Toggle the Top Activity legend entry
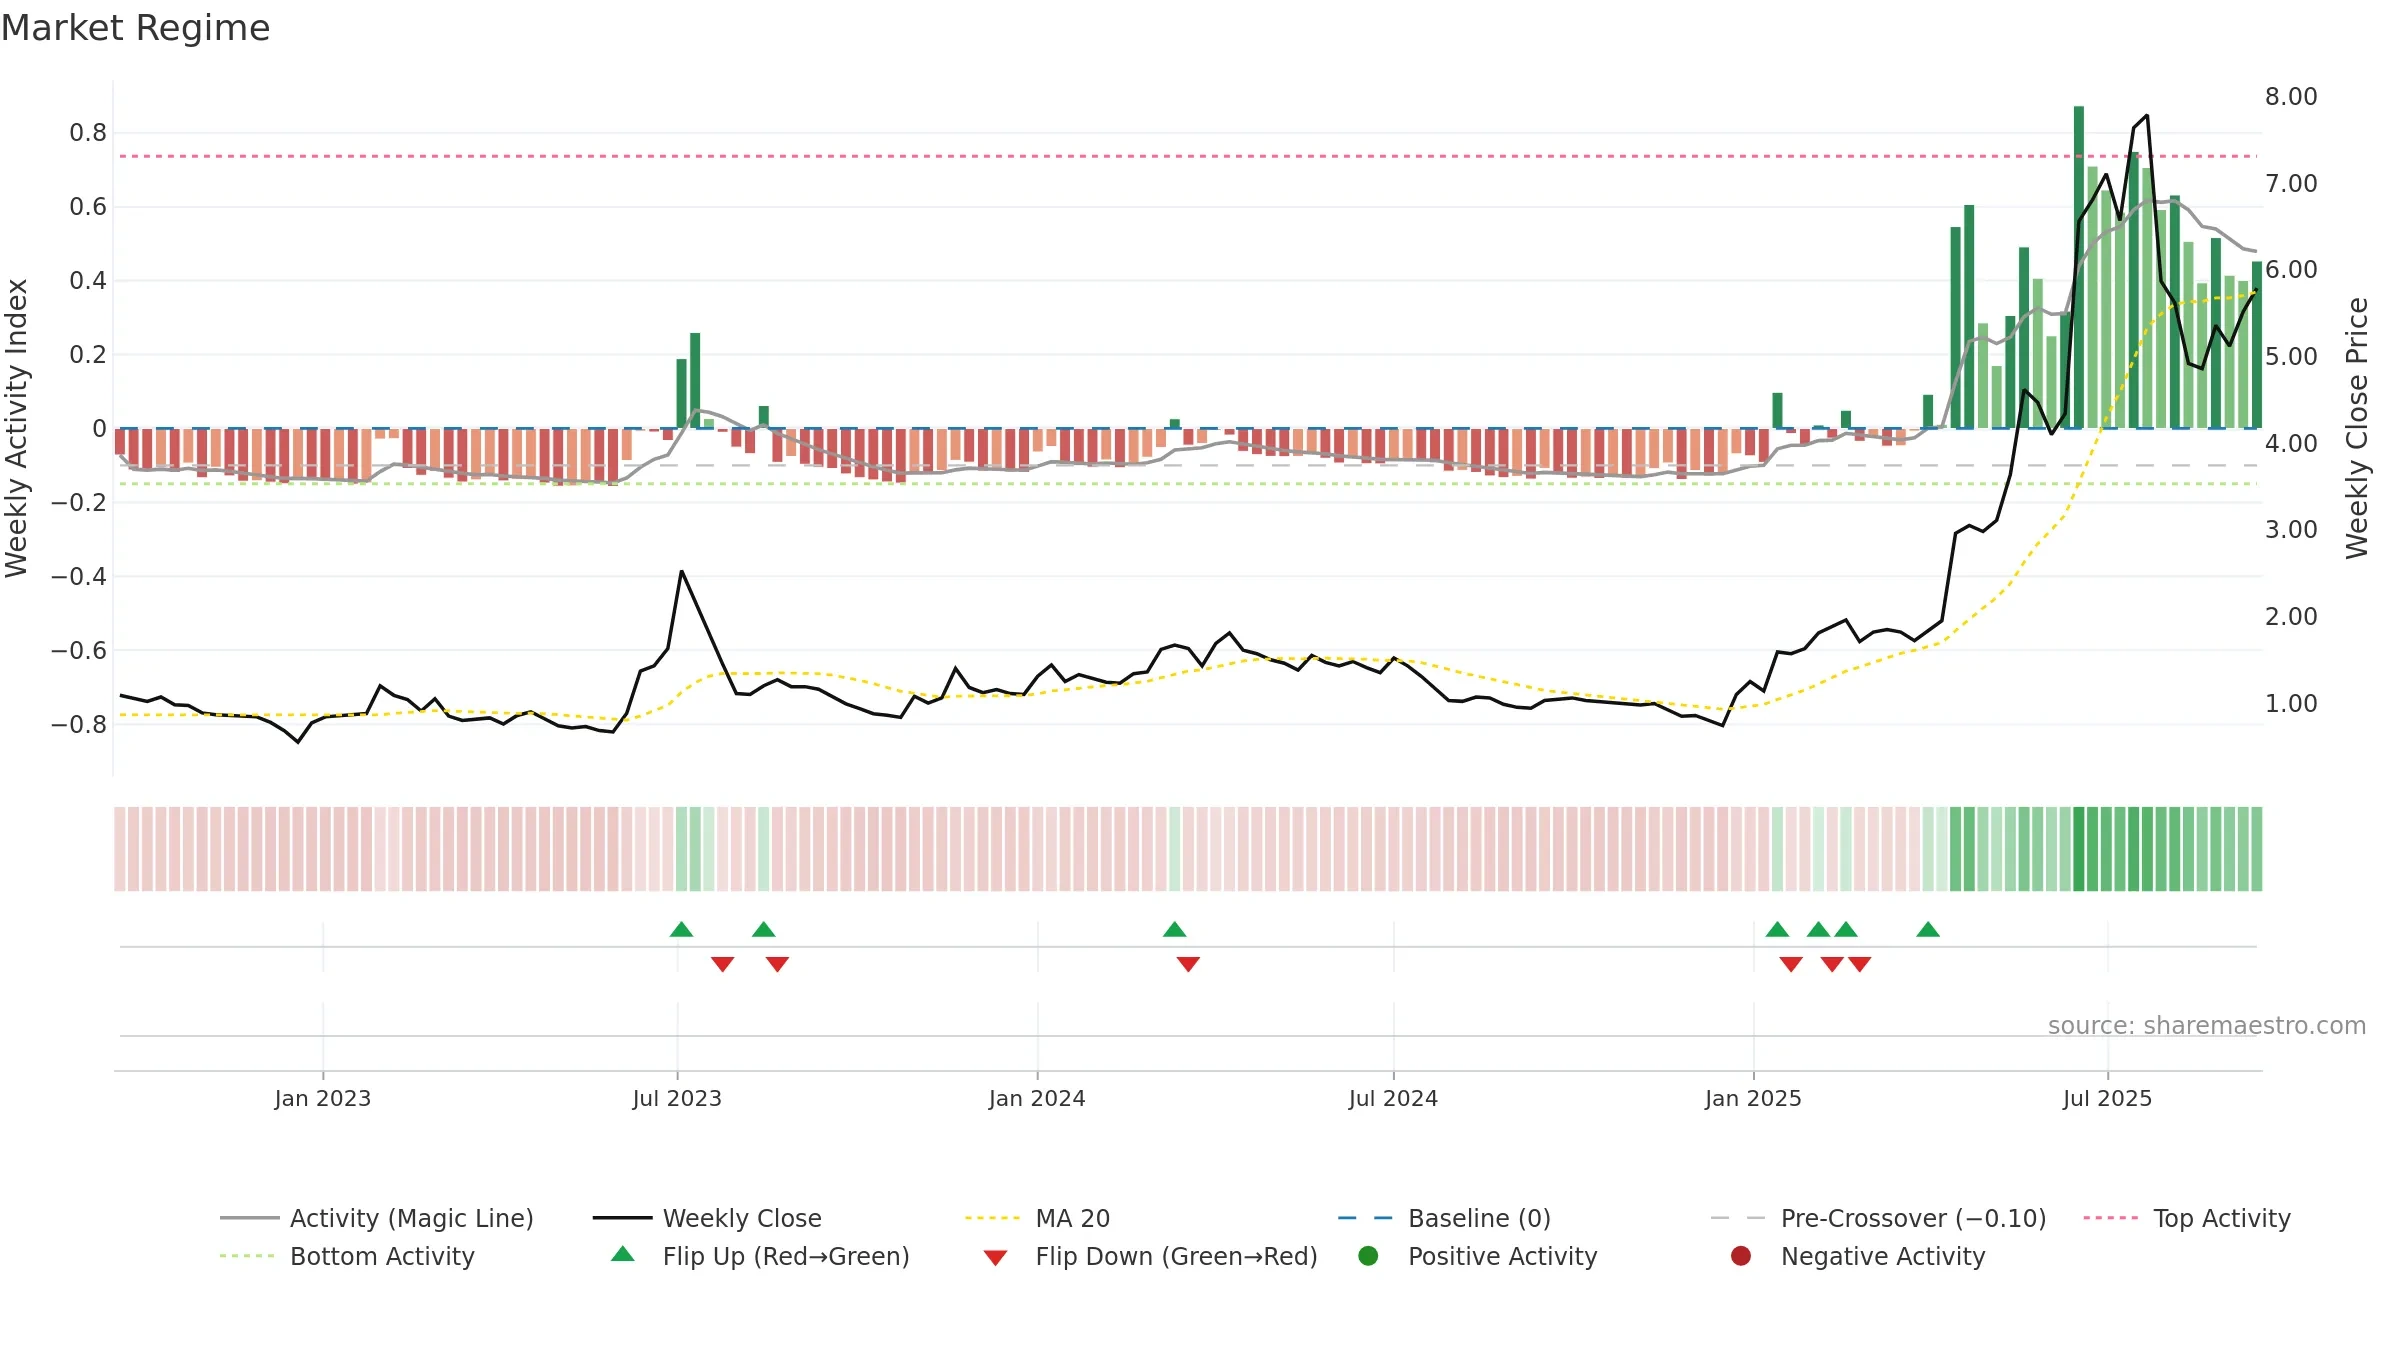 click(x=2187, y=1218)
